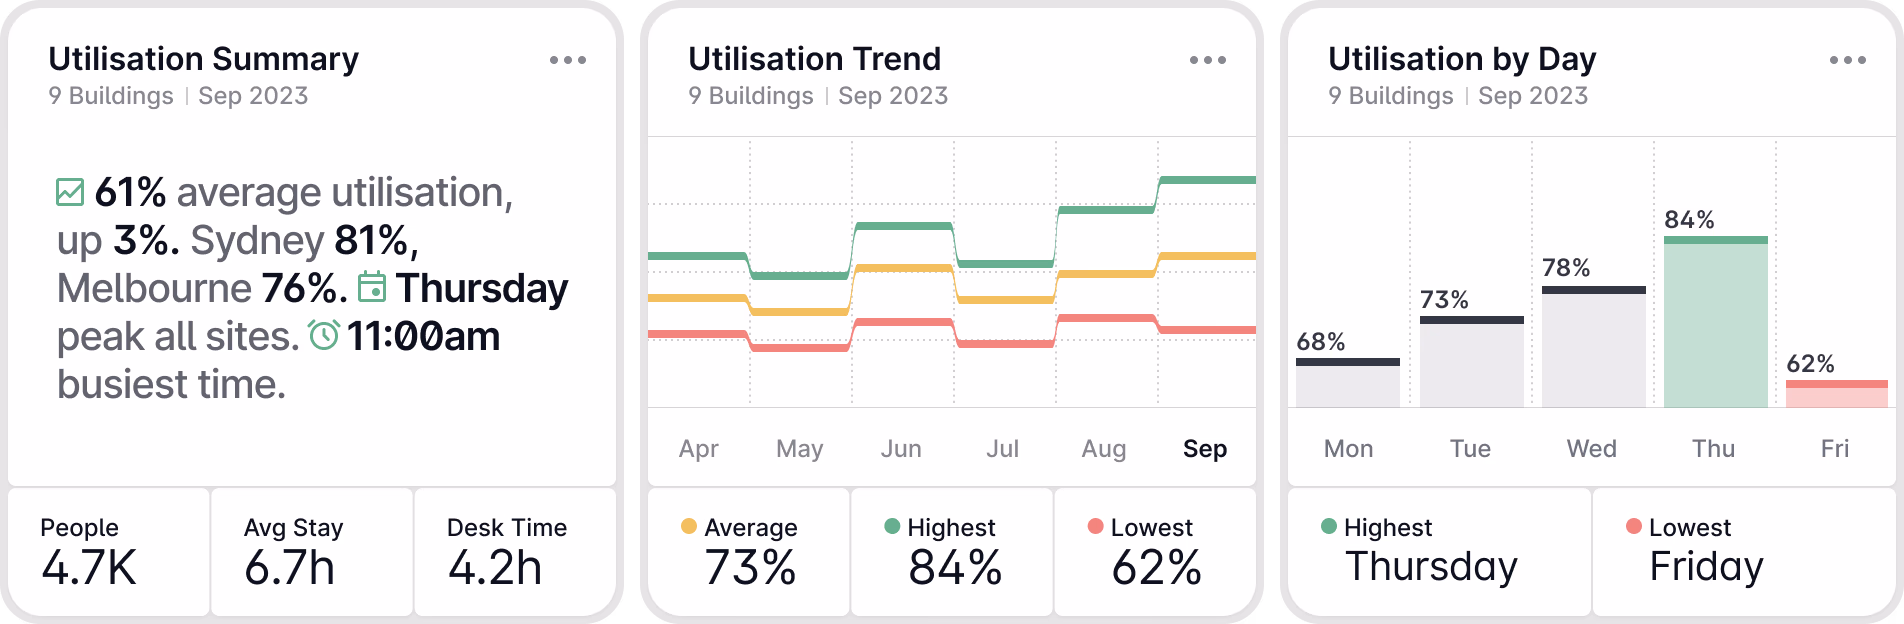Click the yellow Average legend dot
This screenshot has height=624, width=1904.
(x=688, y=526)
